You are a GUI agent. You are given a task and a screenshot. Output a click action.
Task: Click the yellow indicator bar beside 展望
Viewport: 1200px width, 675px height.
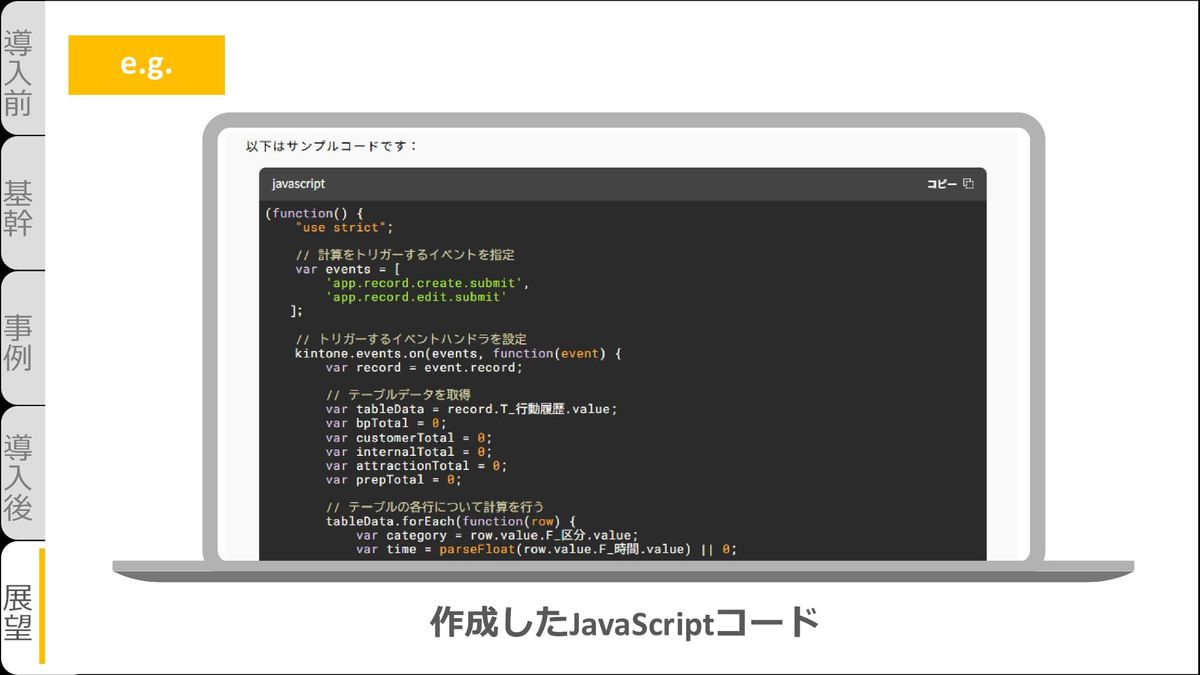[42, 606]
